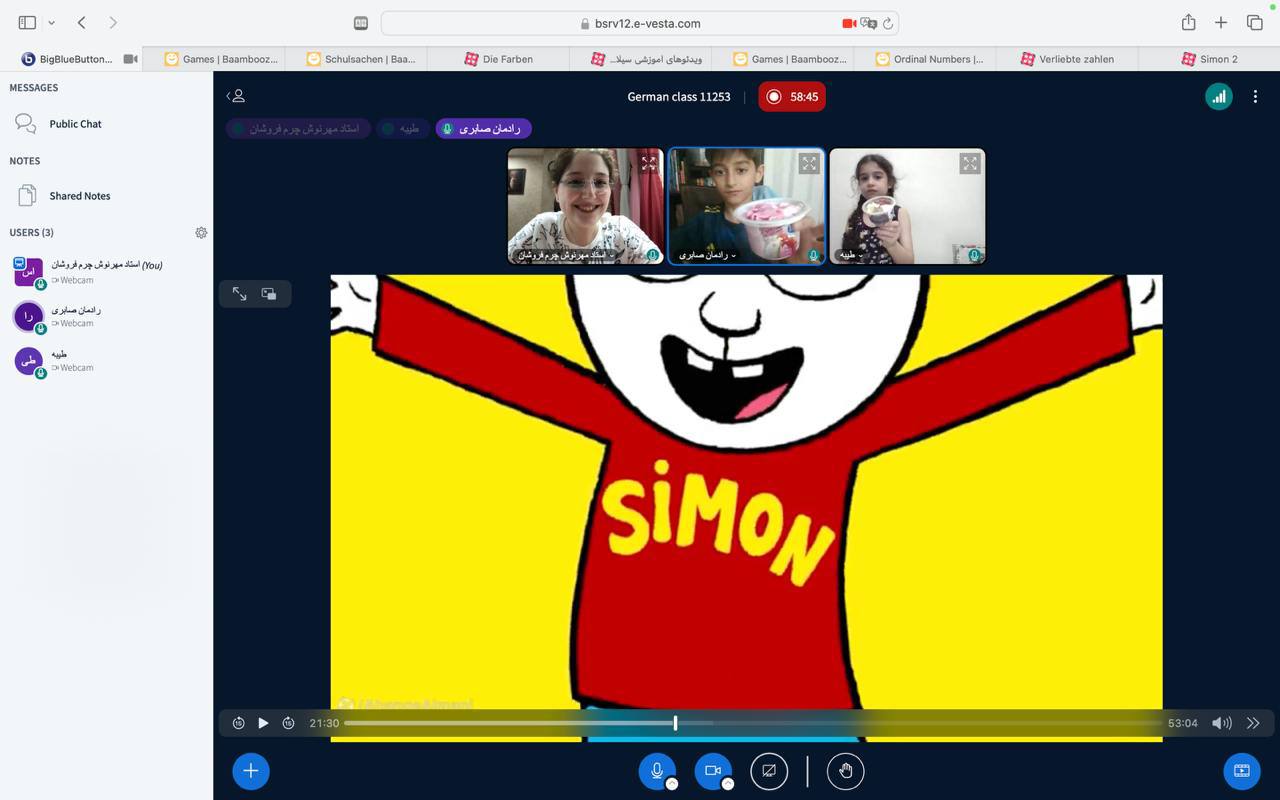
Task: Open the Safari sidebar options dropdown arrow
Action: click(51, 22)
